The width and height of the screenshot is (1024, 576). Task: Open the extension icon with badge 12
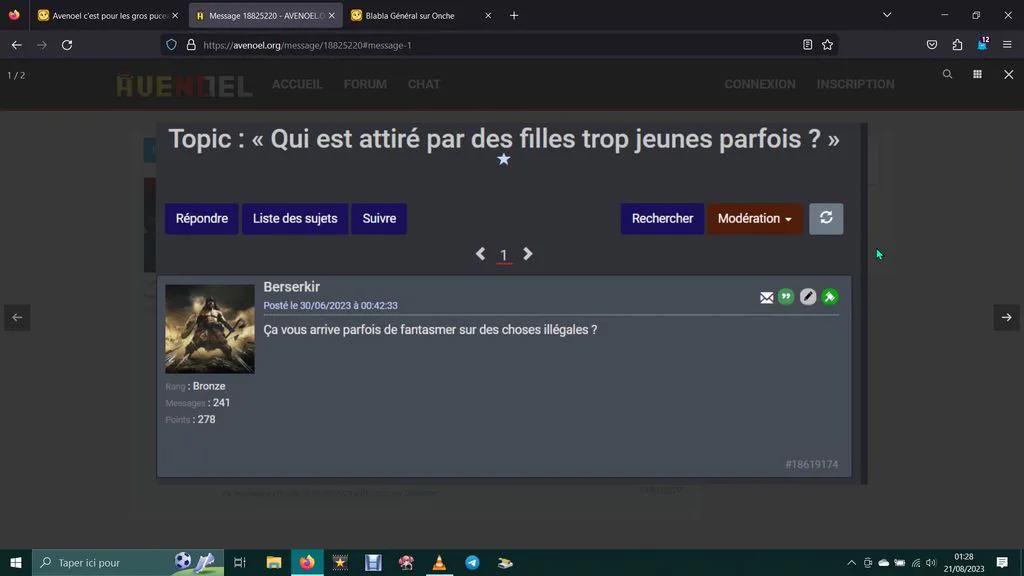coord(983,44)
